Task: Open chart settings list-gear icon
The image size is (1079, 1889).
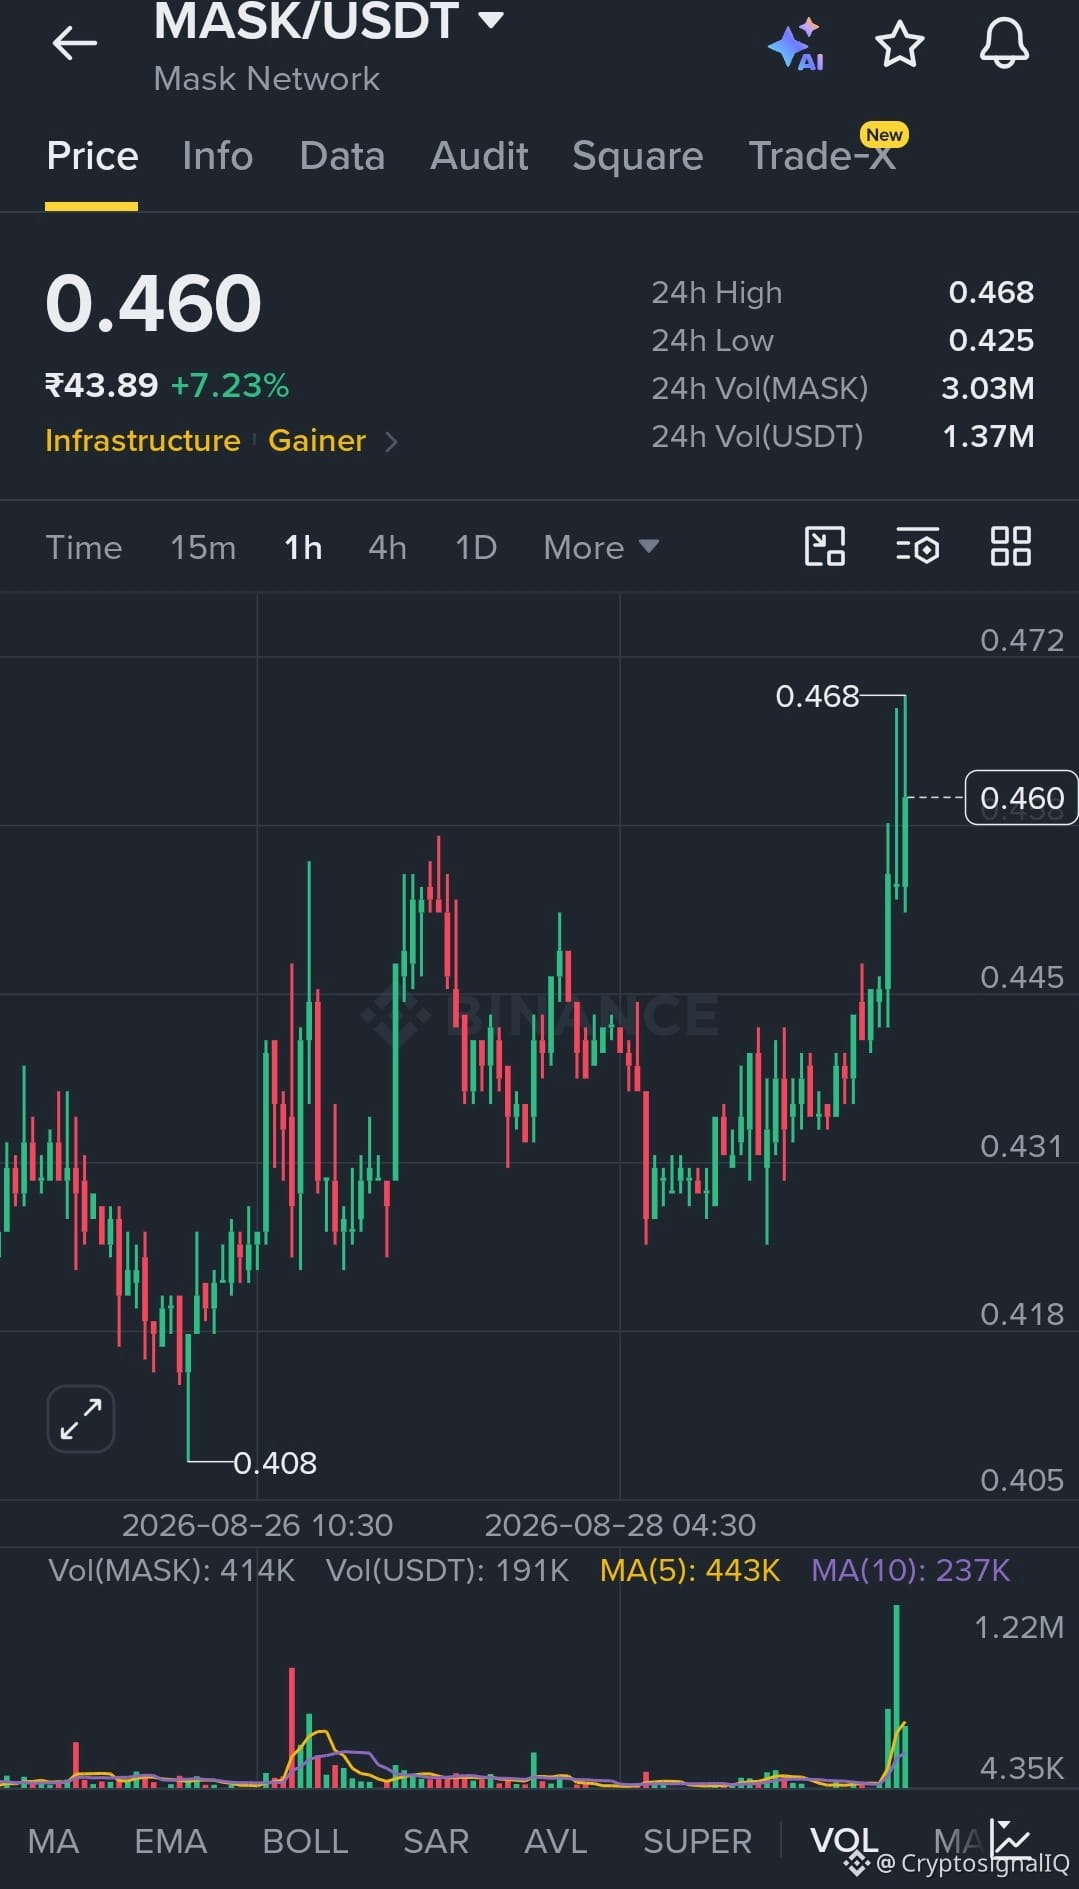Action: [917, 547]
